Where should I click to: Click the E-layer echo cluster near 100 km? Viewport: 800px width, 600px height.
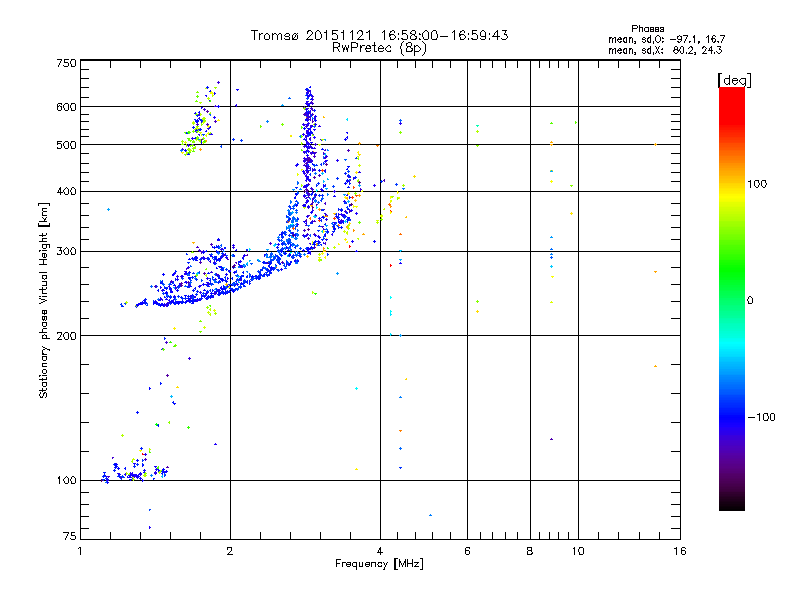tap(134, 469)
